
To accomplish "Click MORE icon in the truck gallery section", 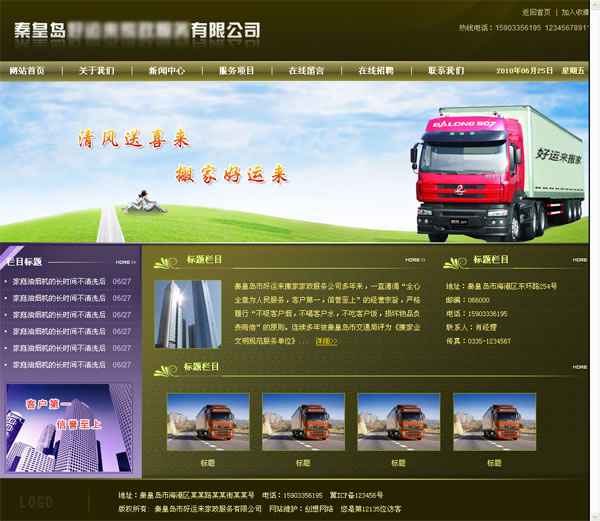I will pyautogui.click(x=579, y=367).
